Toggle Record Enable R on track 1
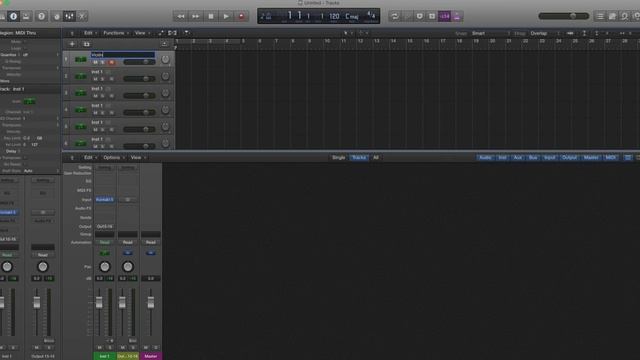The image size is (640, 360). click(111, 62)
